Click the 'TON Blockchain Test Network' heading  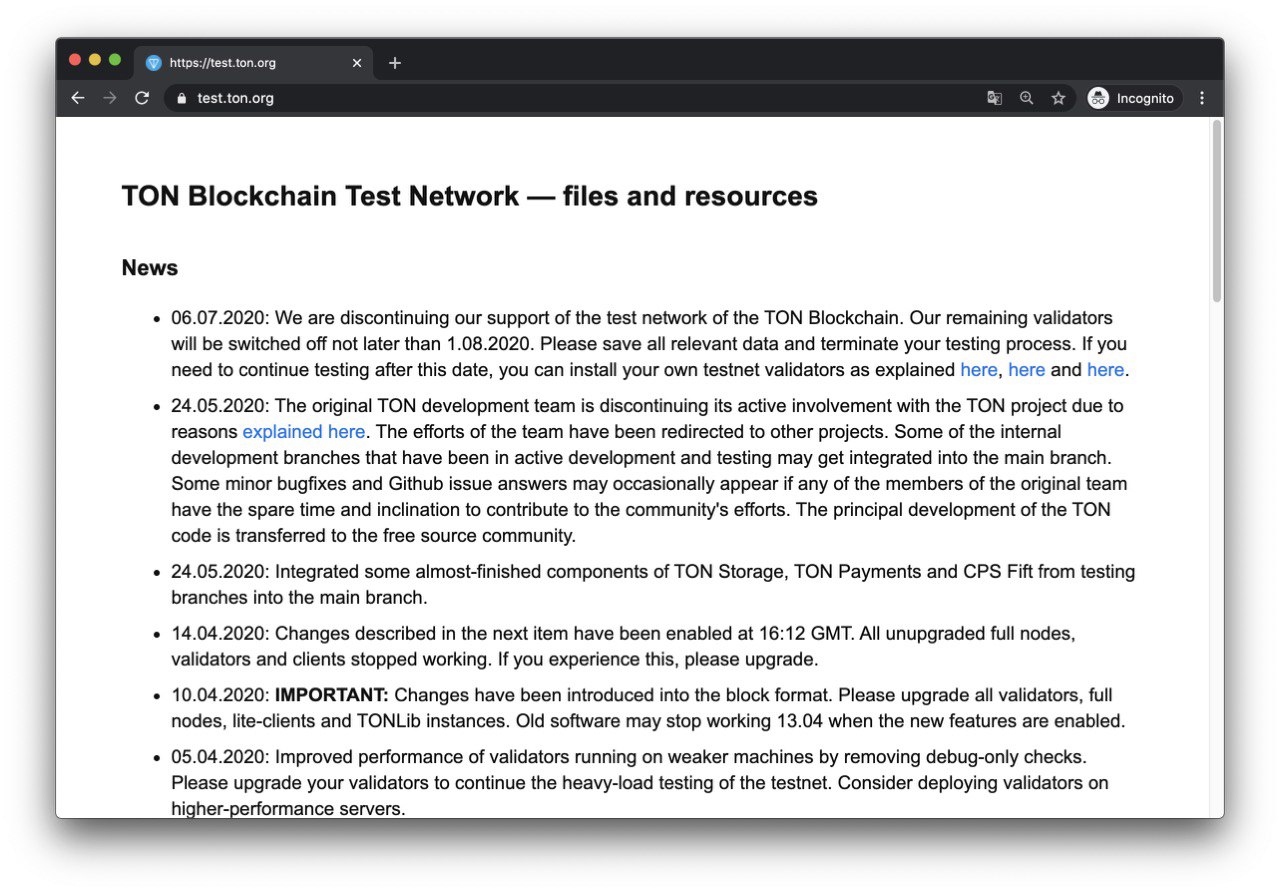469,196
